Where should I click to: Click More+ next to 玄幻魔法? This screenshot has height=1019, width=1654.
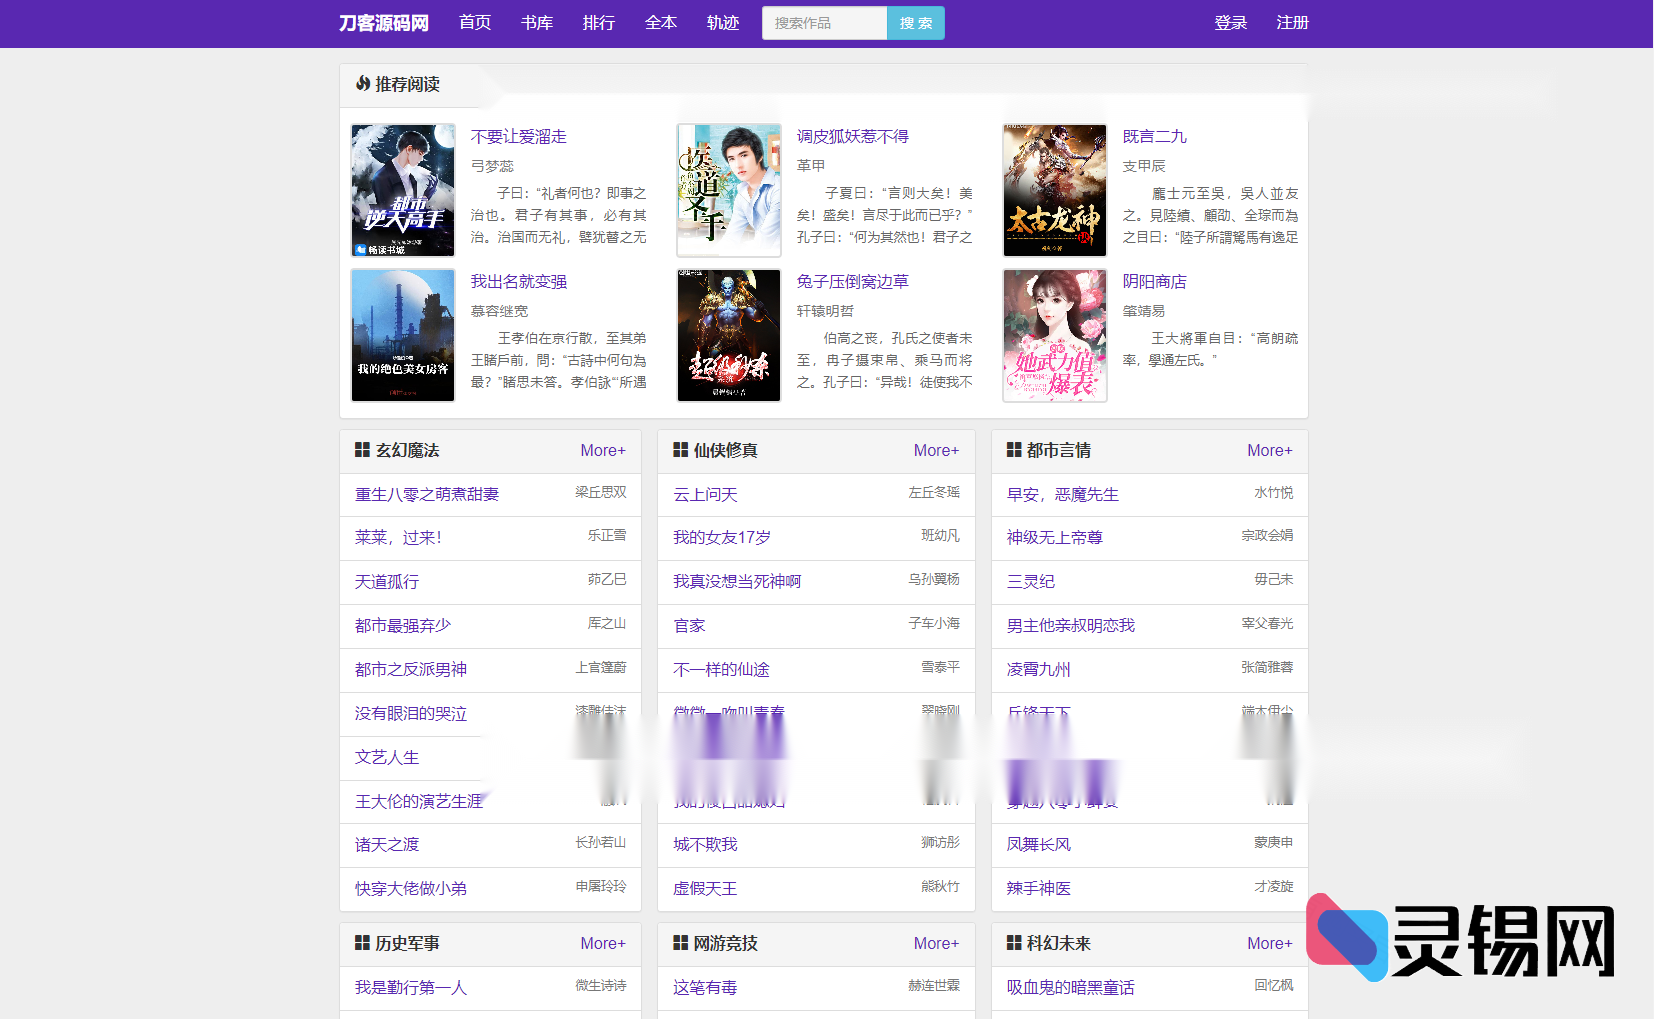(602, 450)
